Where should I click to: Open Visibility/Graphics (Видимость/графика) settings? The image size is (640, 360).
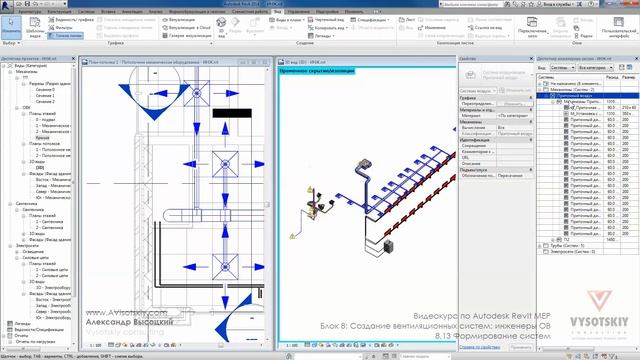(71, 20)
